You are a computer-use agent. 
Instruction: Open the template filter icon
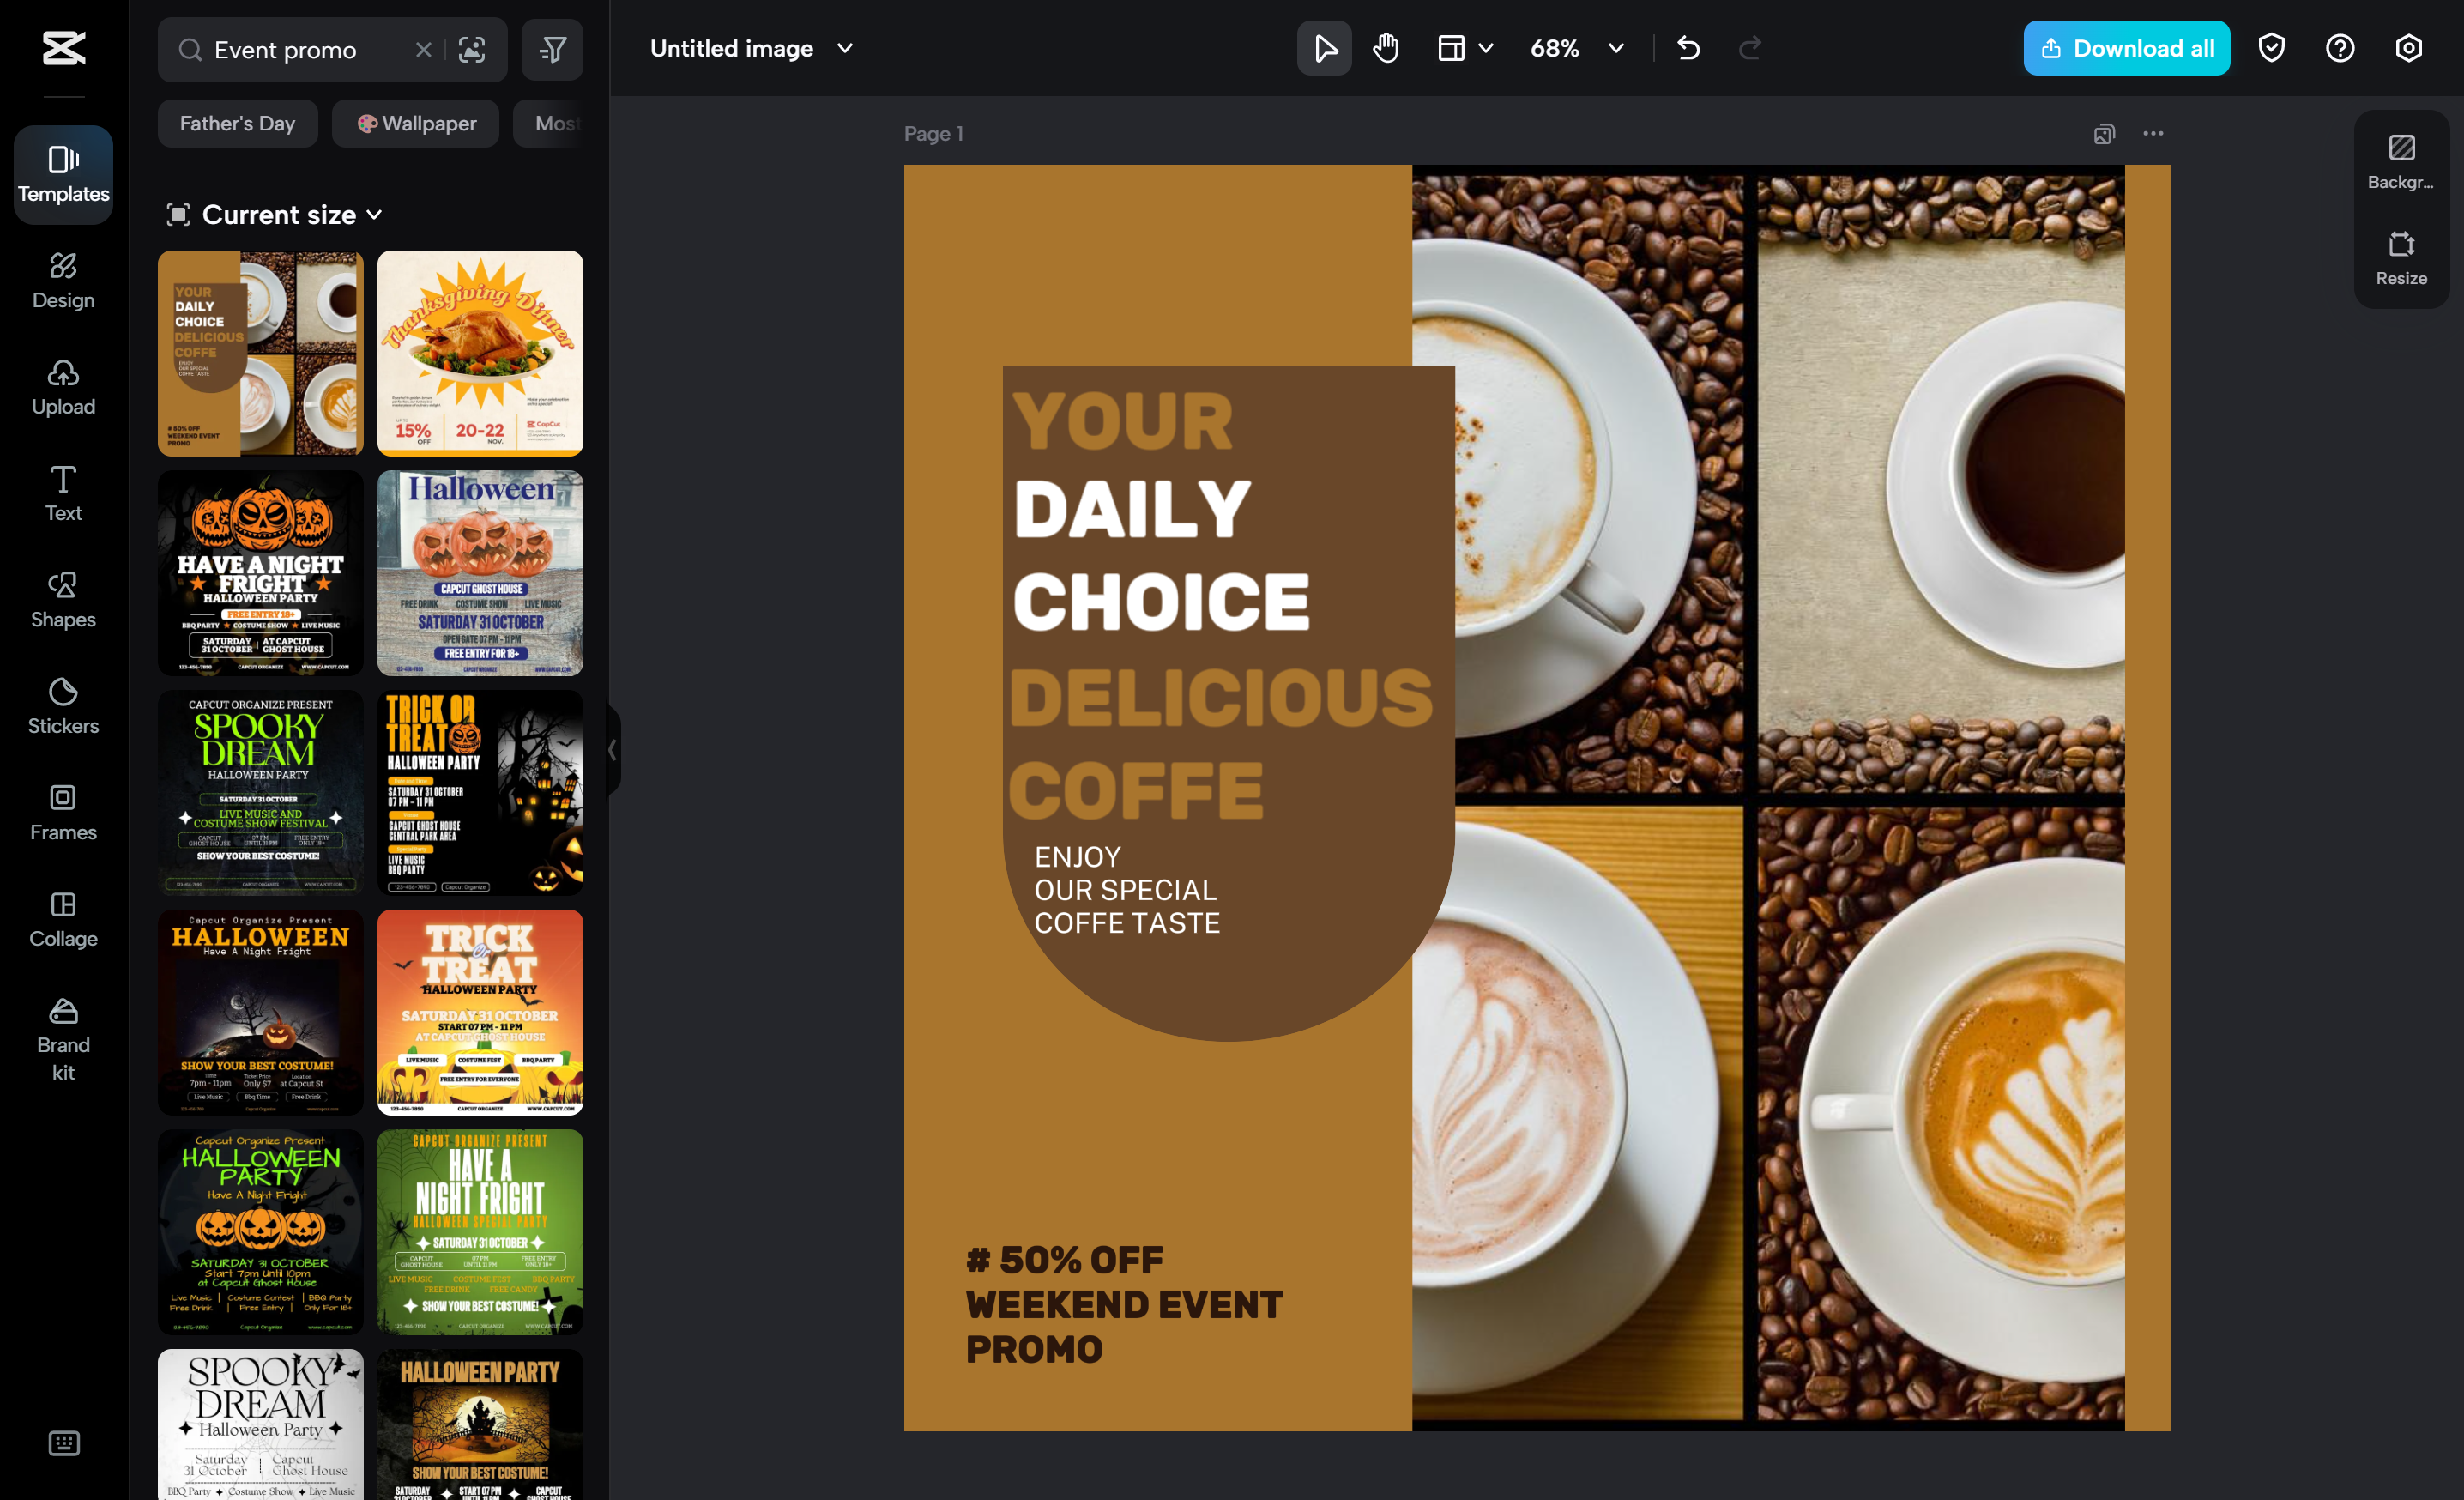(552, 50)
